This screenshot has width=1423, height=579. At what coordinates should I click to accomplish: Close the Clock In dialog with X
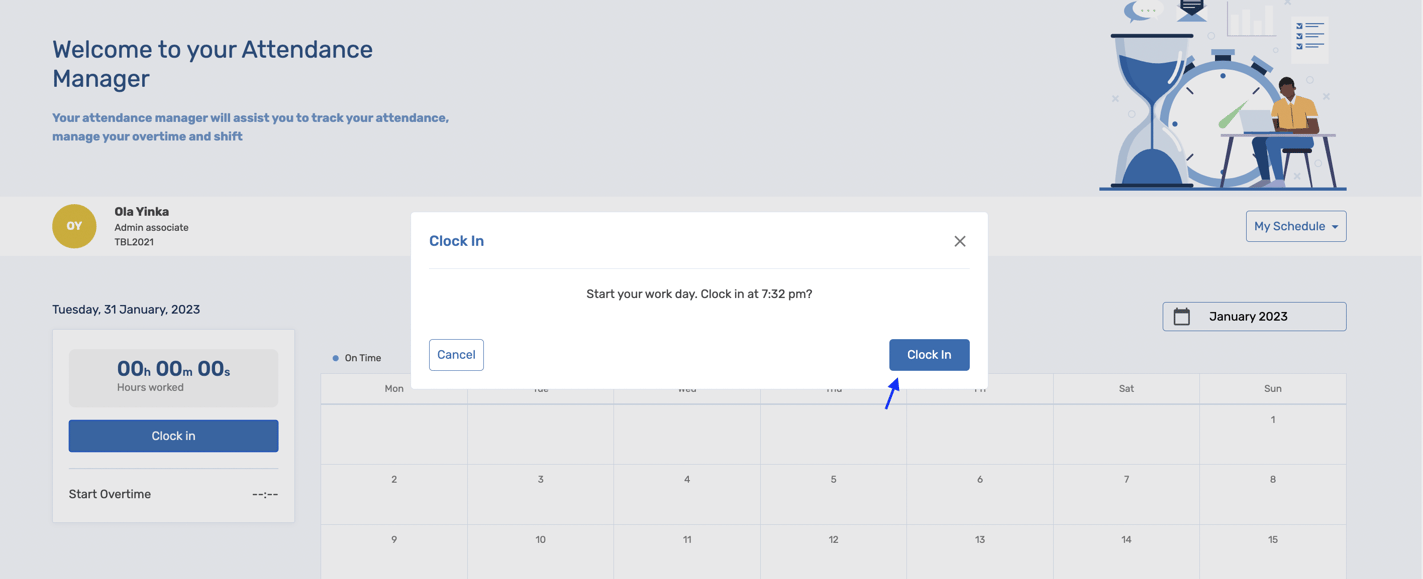[960, 241]
